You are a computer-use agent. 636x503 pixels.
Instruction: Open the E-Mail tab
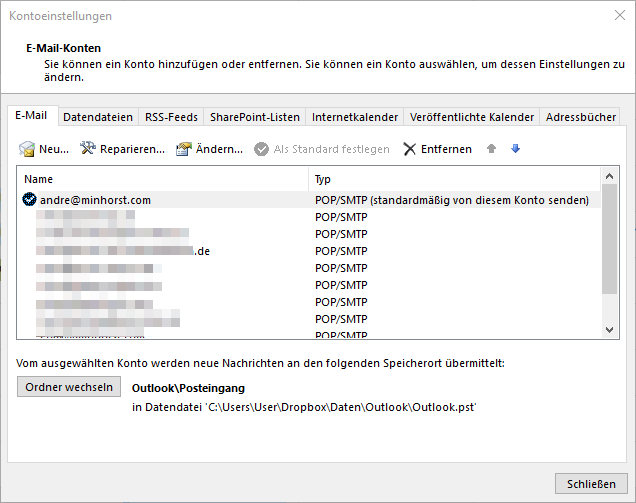point(31,116)
